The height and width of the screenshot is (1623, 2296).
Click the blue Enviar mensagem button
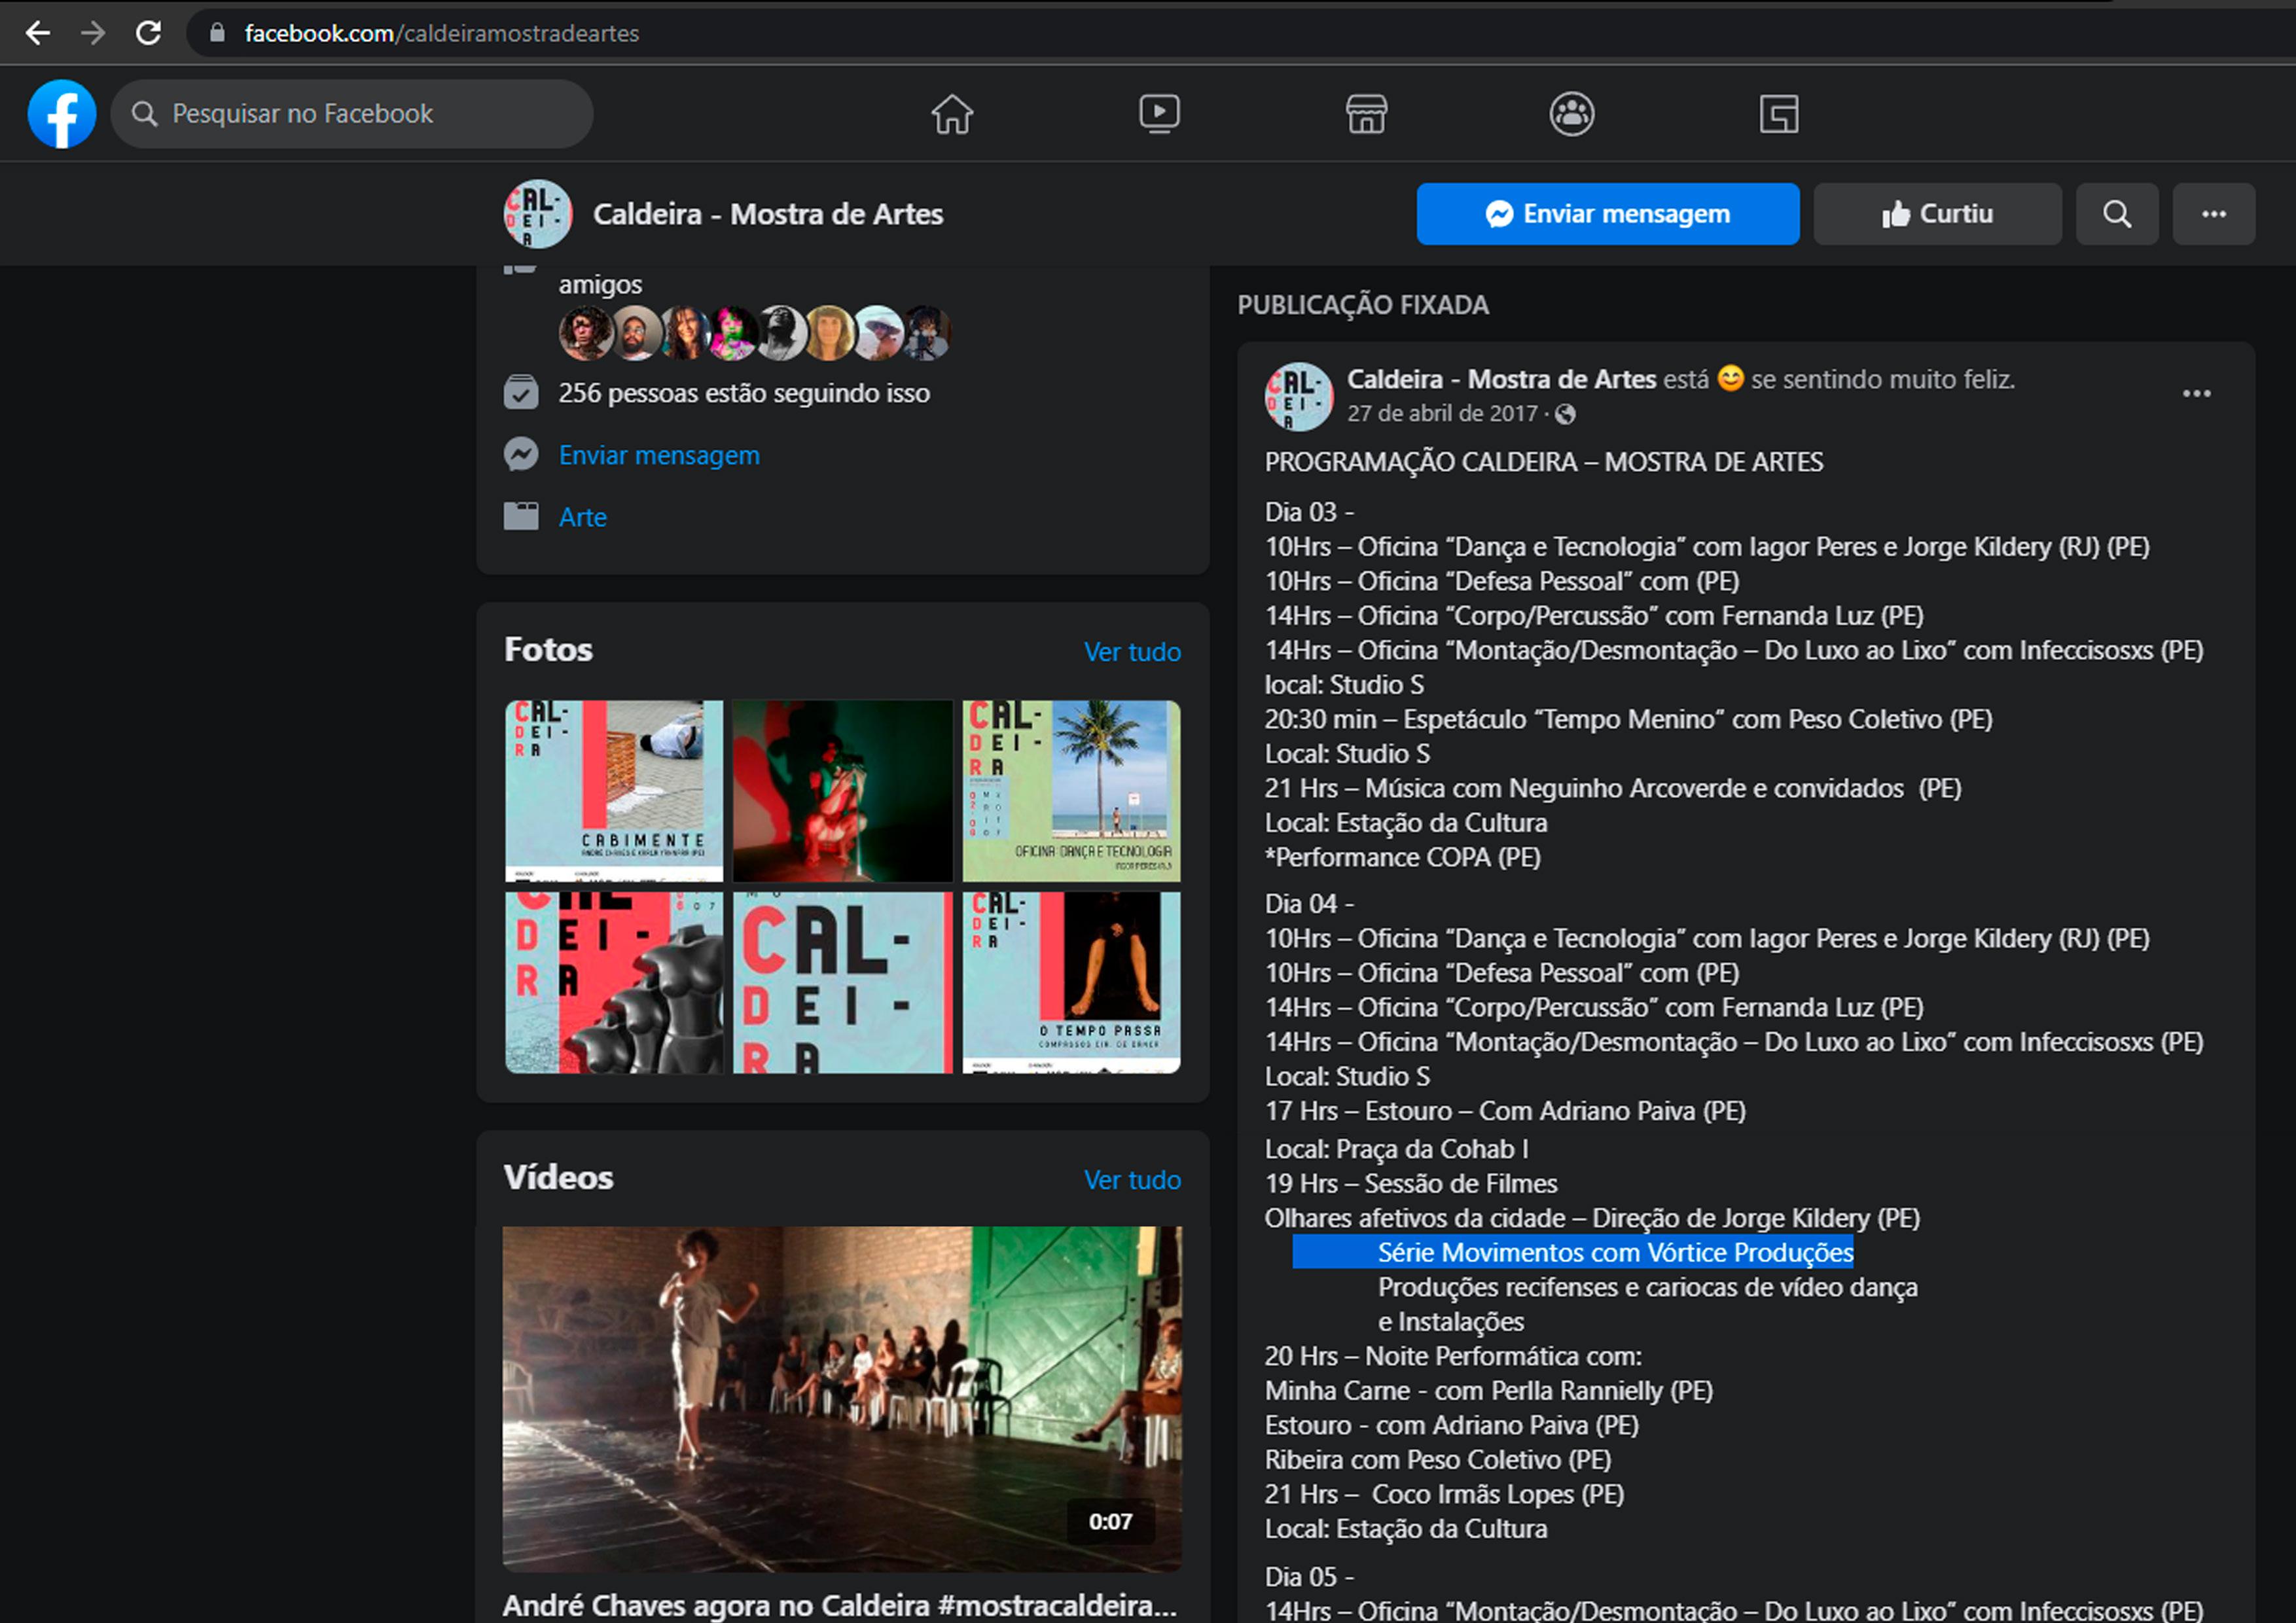click(1607, 214)
